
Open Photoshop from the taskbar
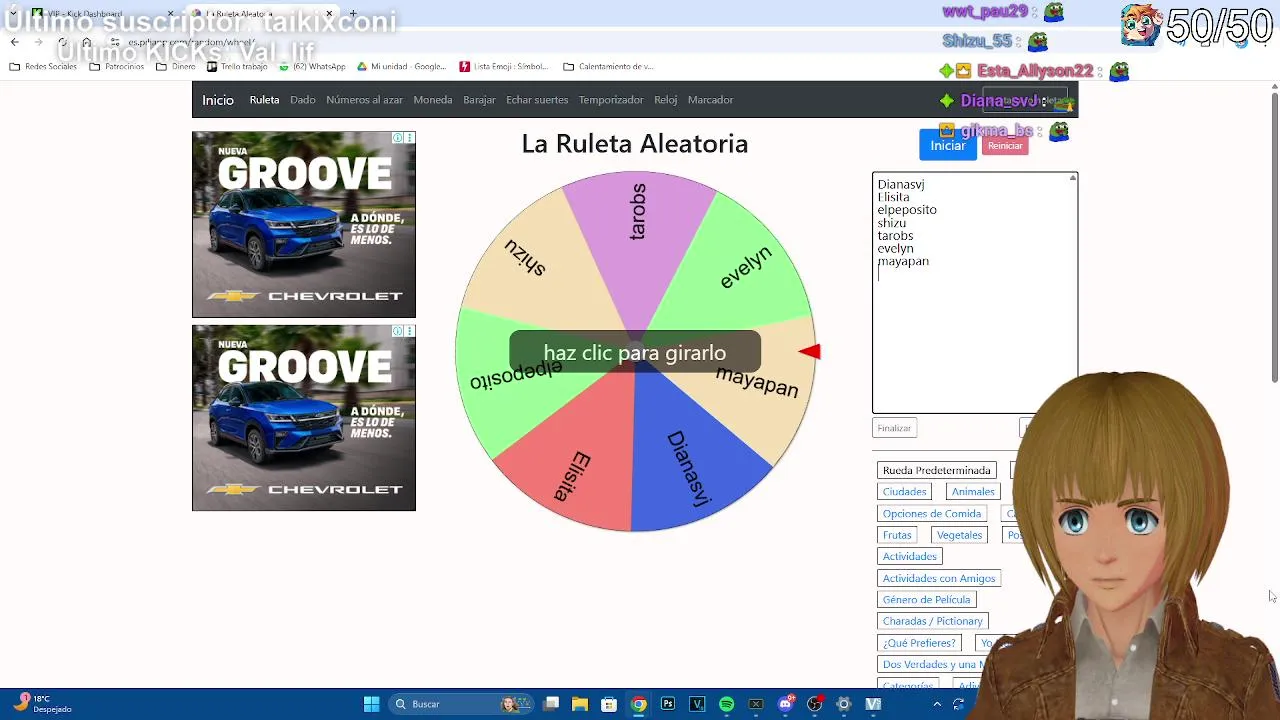(x=668, y=704)
